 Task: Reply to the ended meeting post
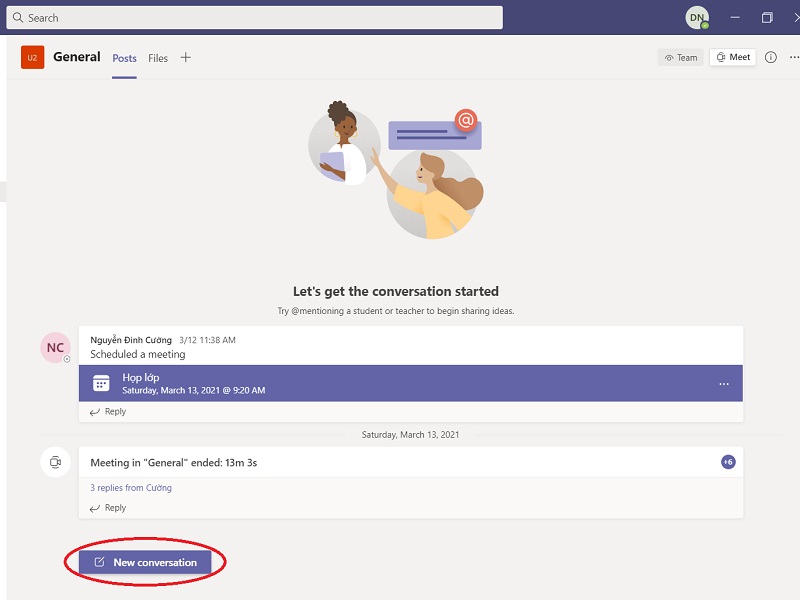(x=108, y=508)
